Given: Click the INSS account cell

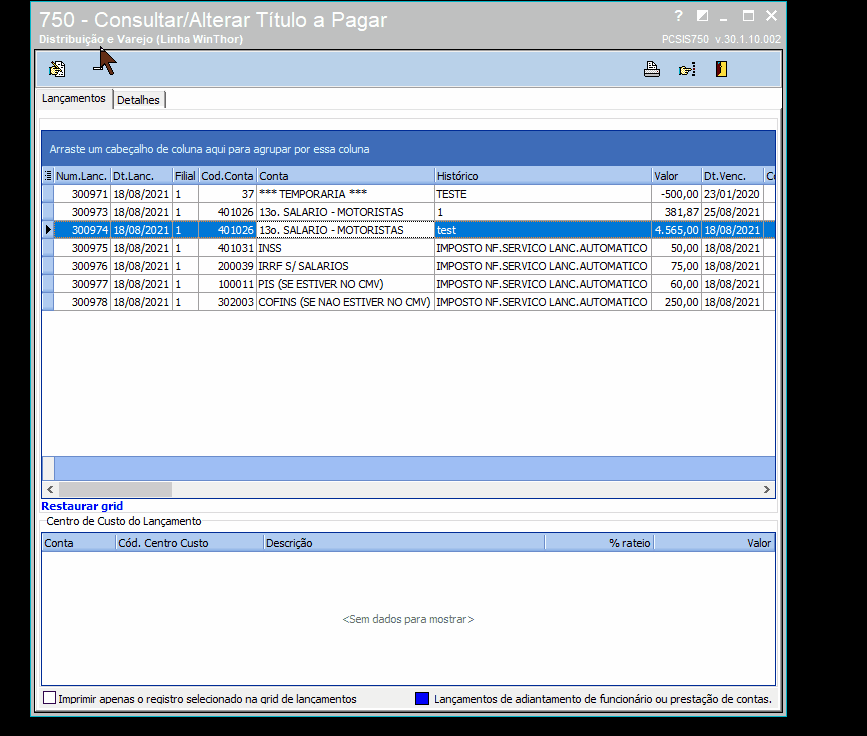Looking at the screenshot, I should (x=346, y=248).
